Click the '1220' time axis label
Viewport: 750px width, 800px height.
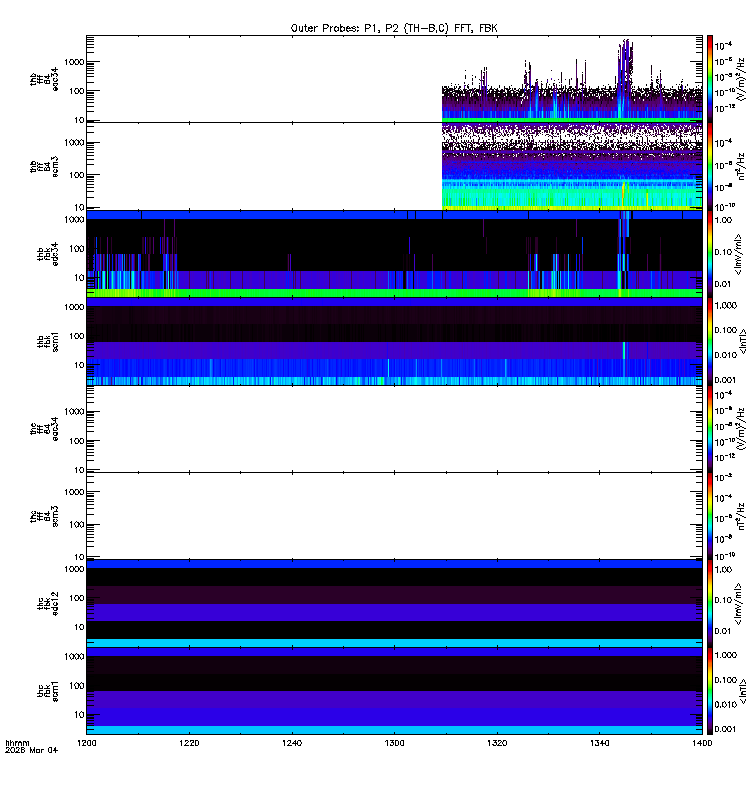(189, 743)
